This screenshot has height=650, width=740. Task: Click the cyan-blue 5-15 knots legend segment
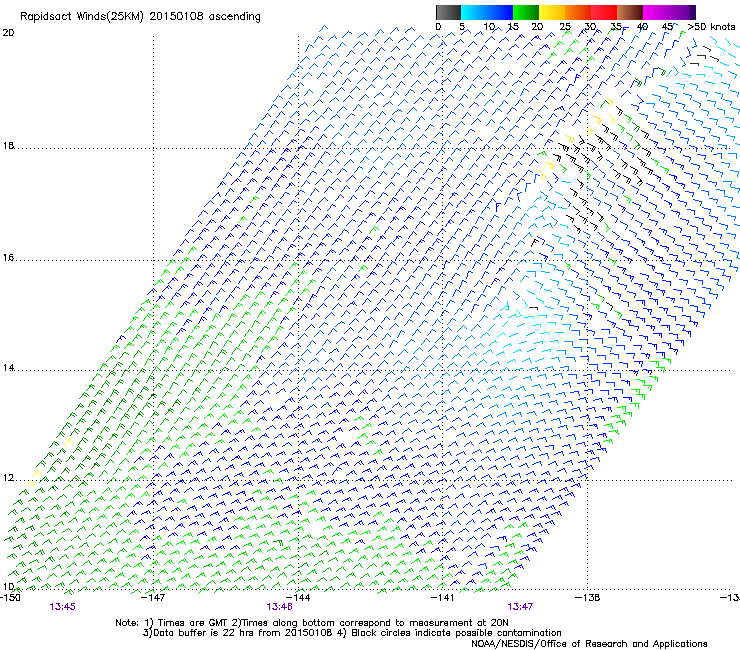click(x=487, y=12)
